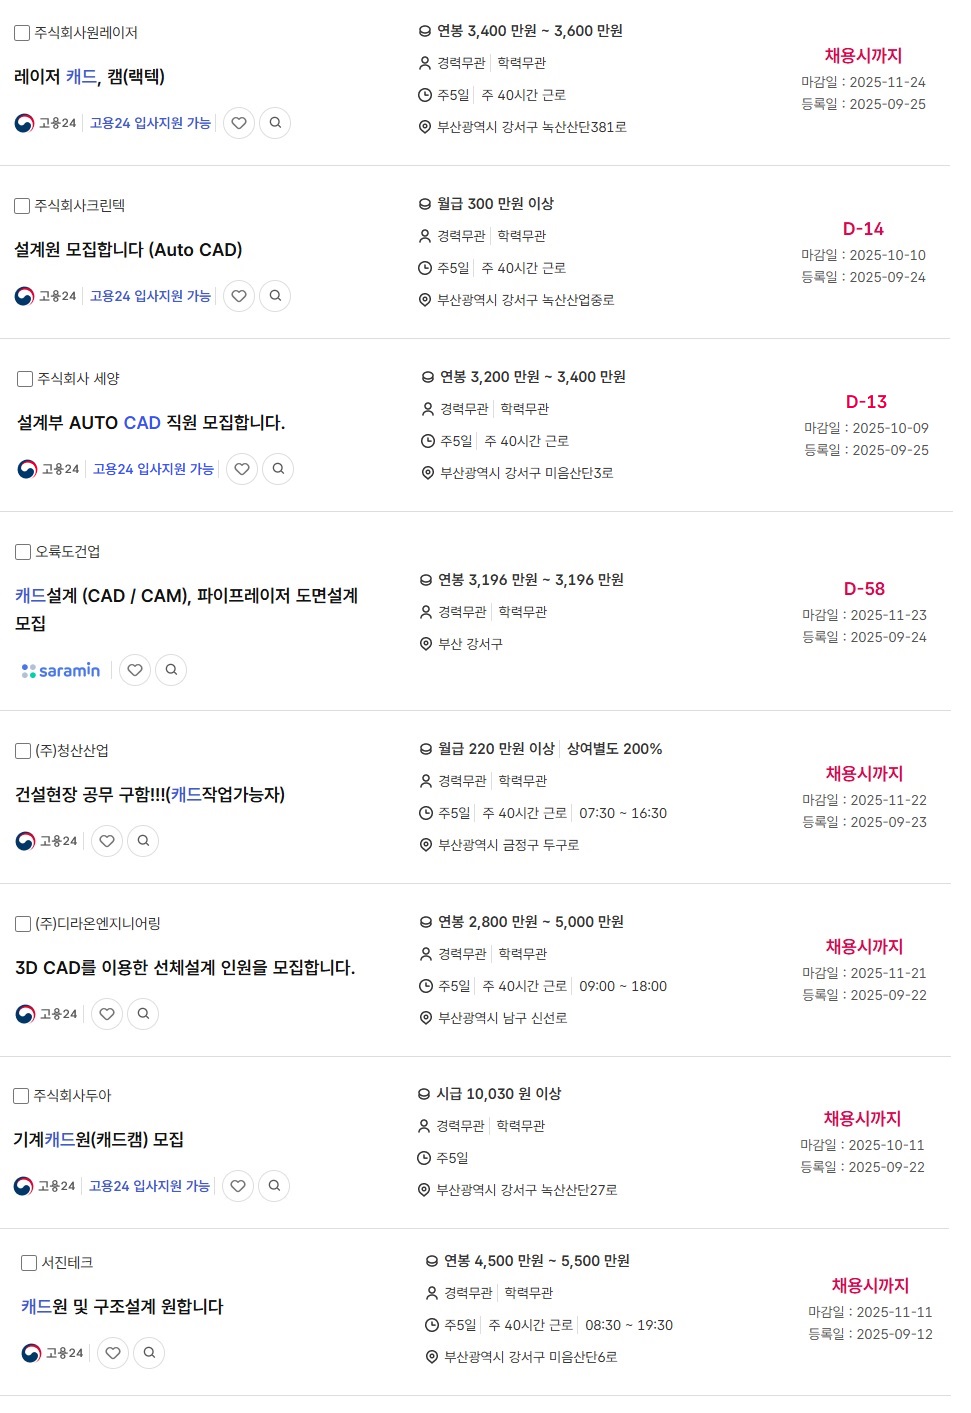Click 고용24 입사지원 가능 link for 주식회사두아
The width and height of the screenshot is (971, 1413).
(149, 1186)
